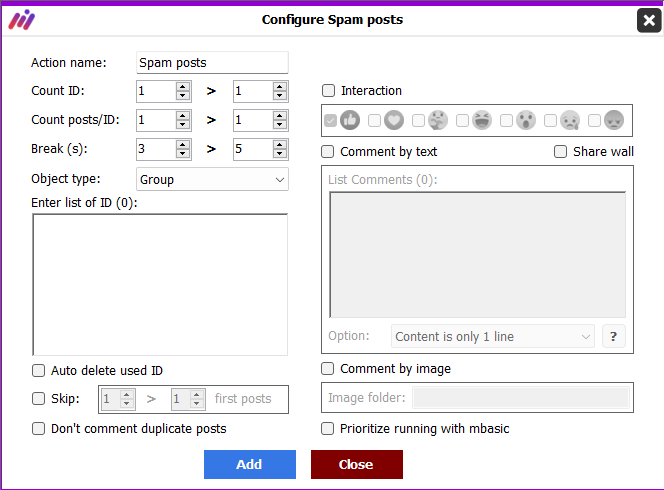Expand the Content is only 1 line dropdown
Screen dimensions: 664x490
coord(492,336)
